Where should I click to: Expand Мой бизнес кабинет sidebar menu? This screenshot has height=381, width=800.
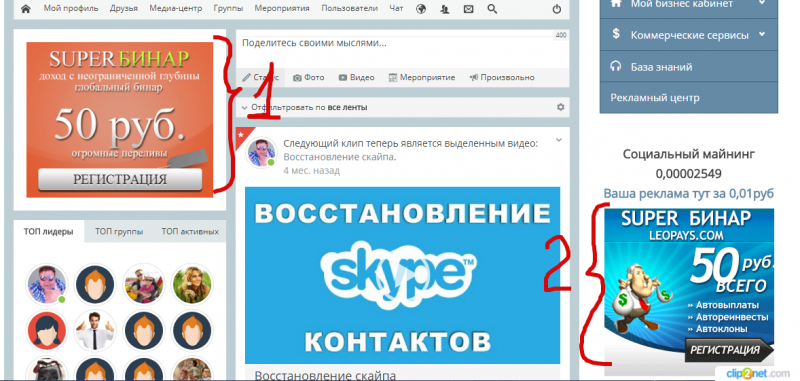(x=689, y=5)
